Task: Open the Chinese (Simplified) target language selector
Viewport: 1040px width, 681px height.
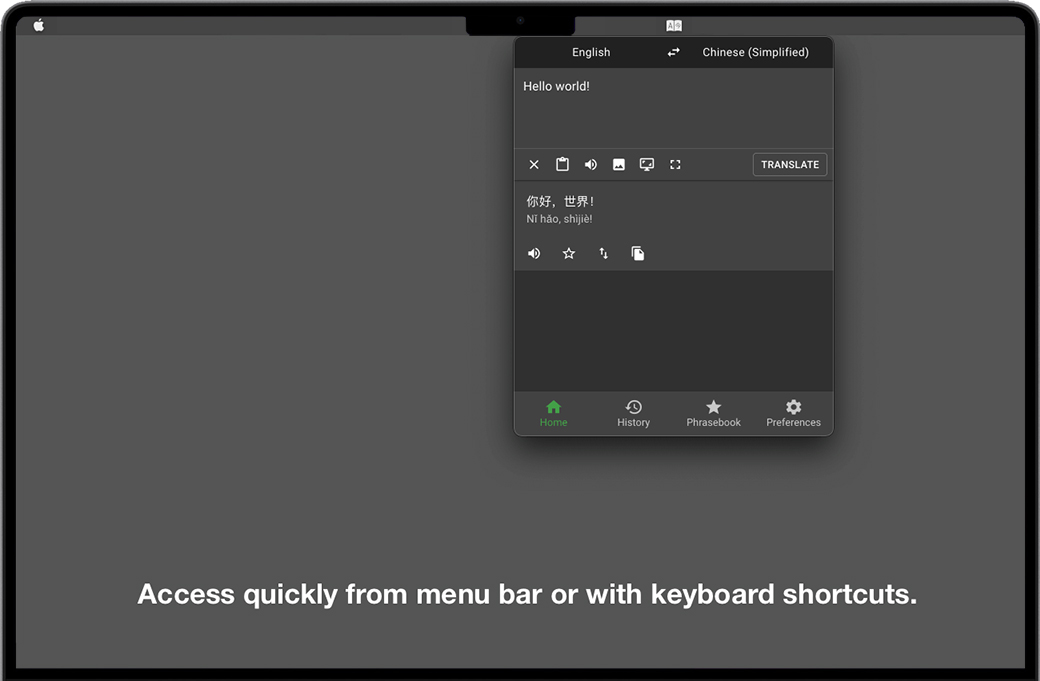Action: point(755,53)
